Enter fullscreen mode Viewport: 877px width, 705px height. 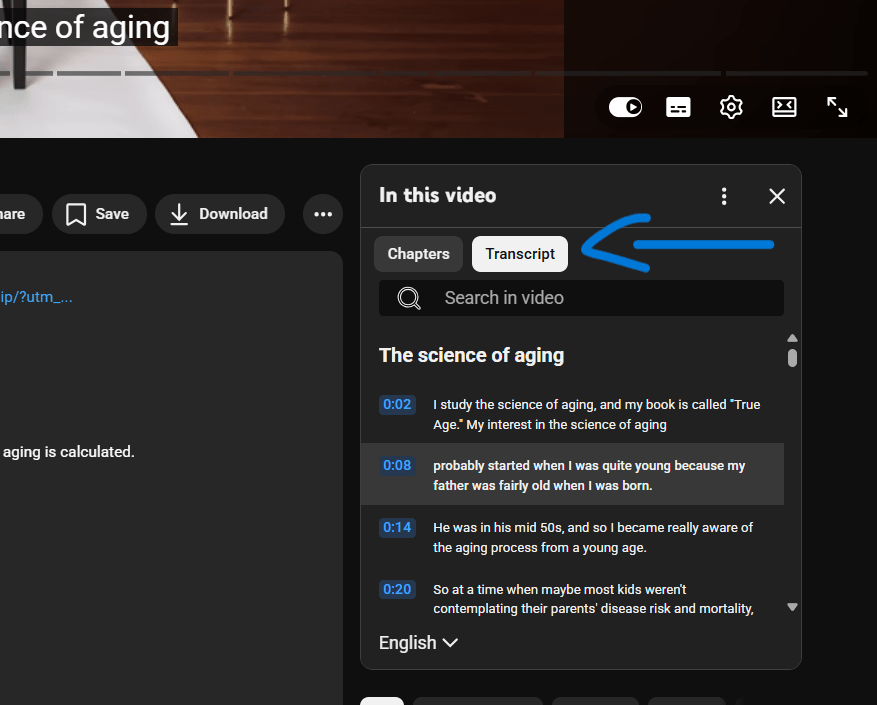pos(837,107)
